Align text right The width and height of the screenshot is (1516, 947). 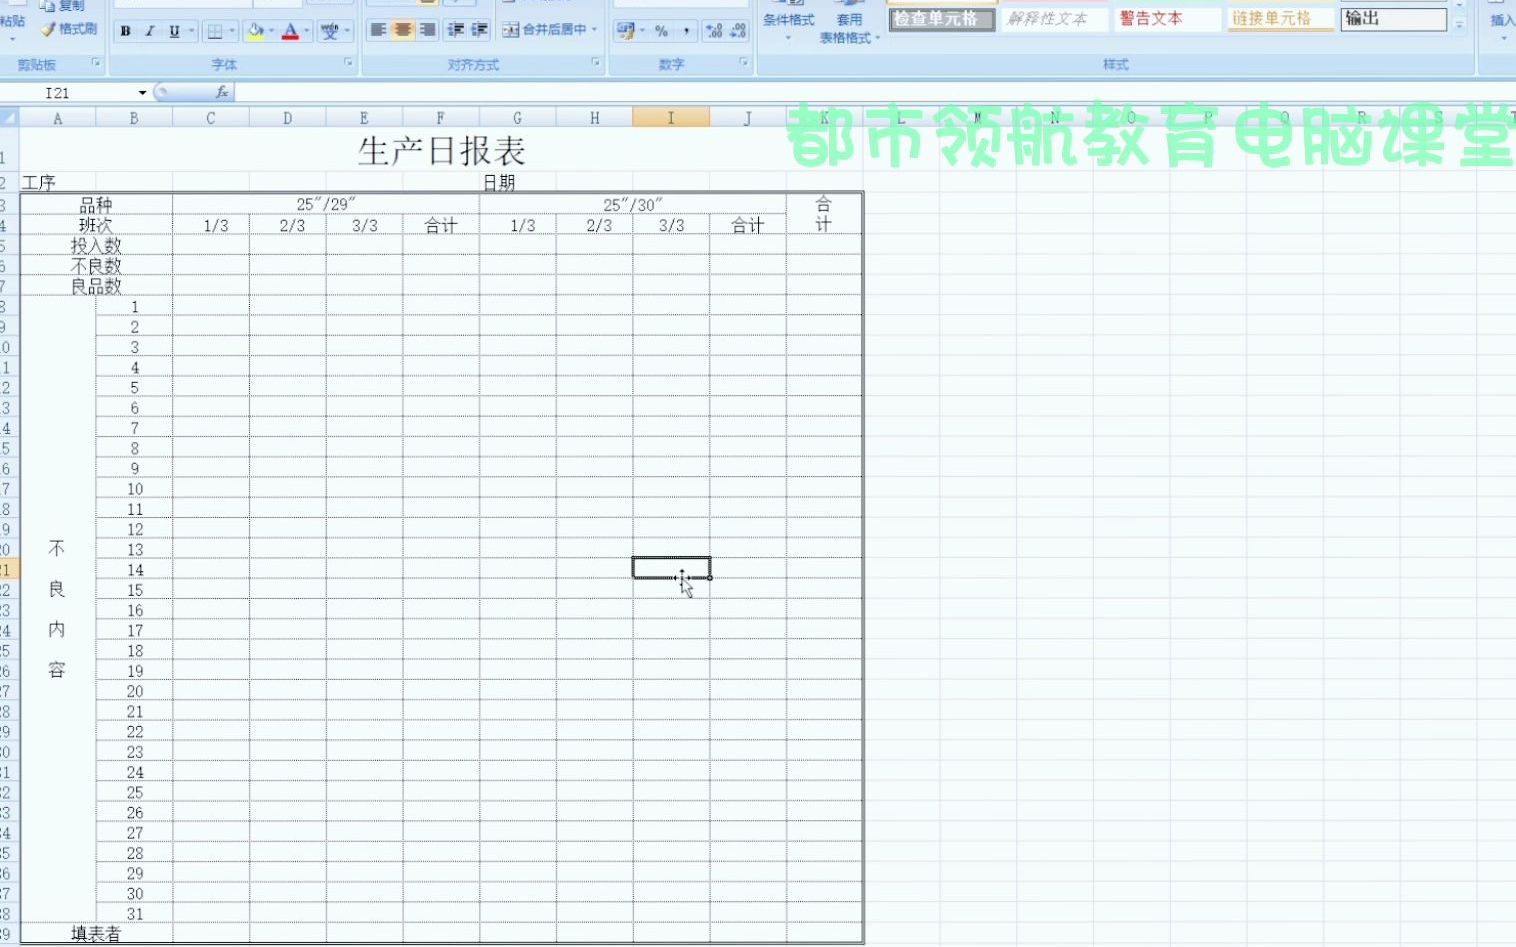click(427, 30)
